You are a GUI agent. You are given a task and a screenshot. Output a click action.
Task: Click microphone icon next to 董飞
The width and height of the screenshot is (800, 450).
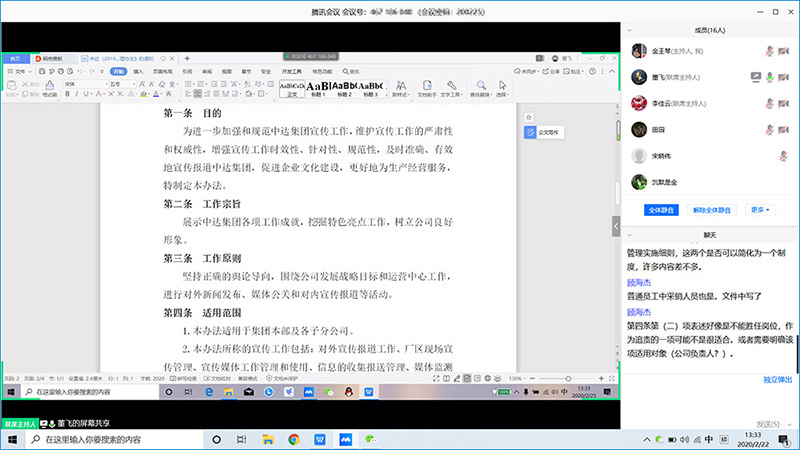[x=769, y=77]
